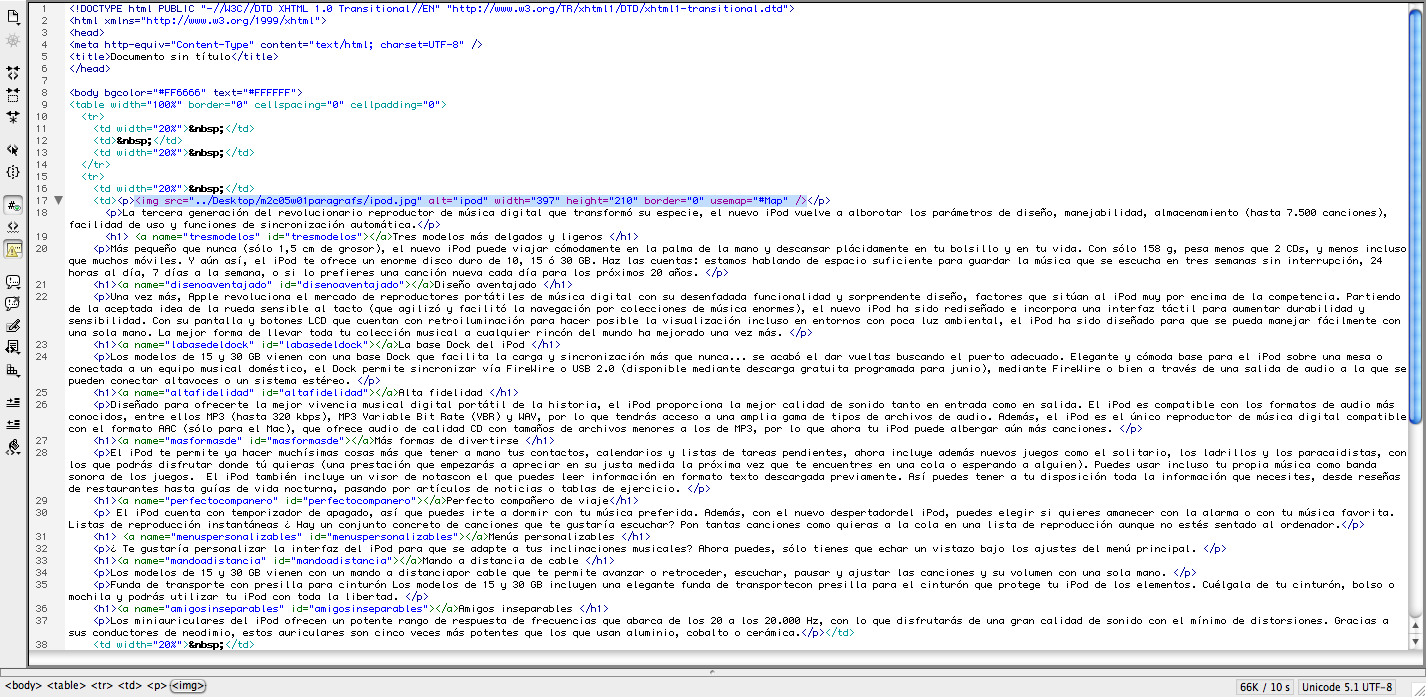The image size is (1426, 697).
Task: Click the Show Code Navigator icon
Action: pos(13,41)
